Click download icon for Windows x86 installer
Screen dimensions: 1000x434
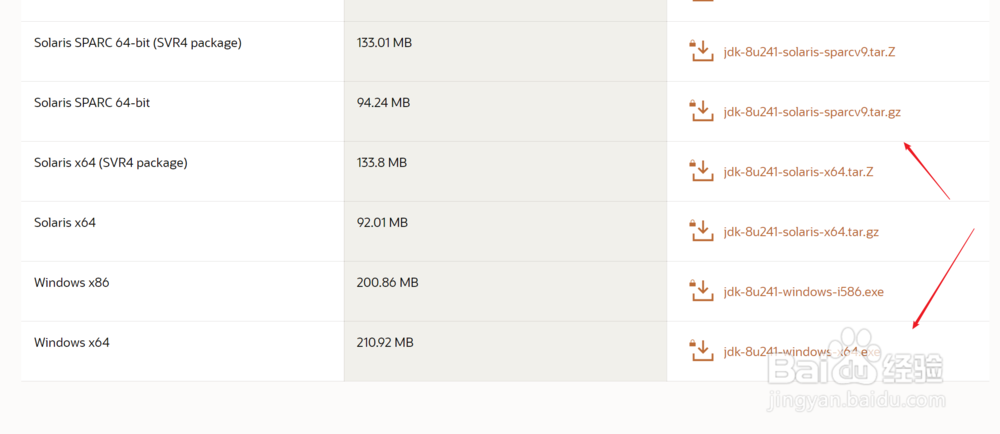click(700, 291)
